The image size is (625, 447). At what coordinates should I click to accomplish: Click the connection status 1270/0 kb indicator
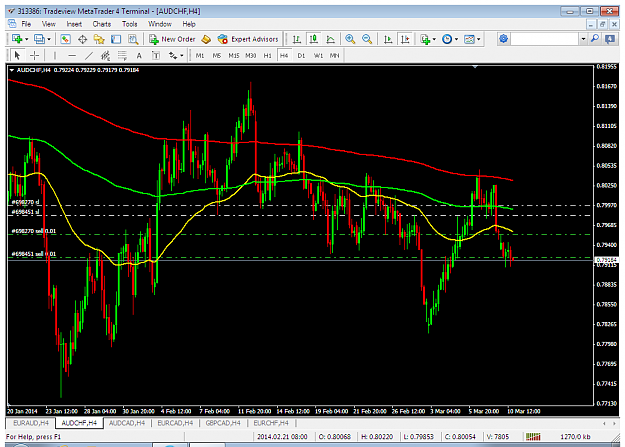point(575,437)
